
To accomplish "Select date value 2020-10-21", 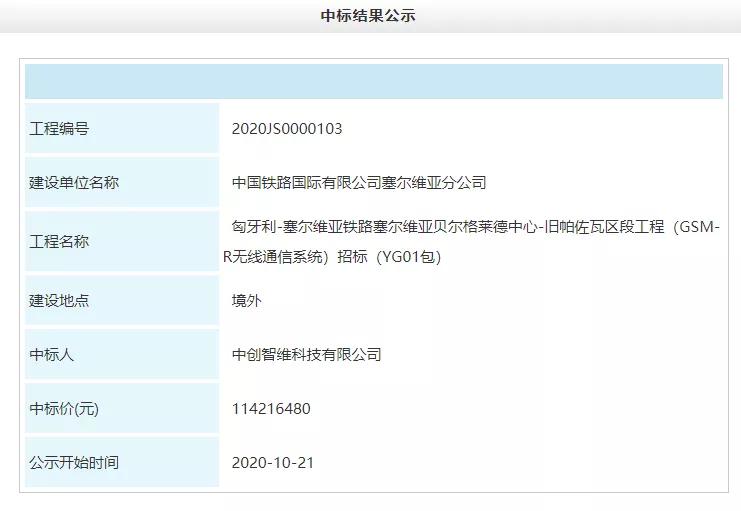I will (x=273, y=462).
